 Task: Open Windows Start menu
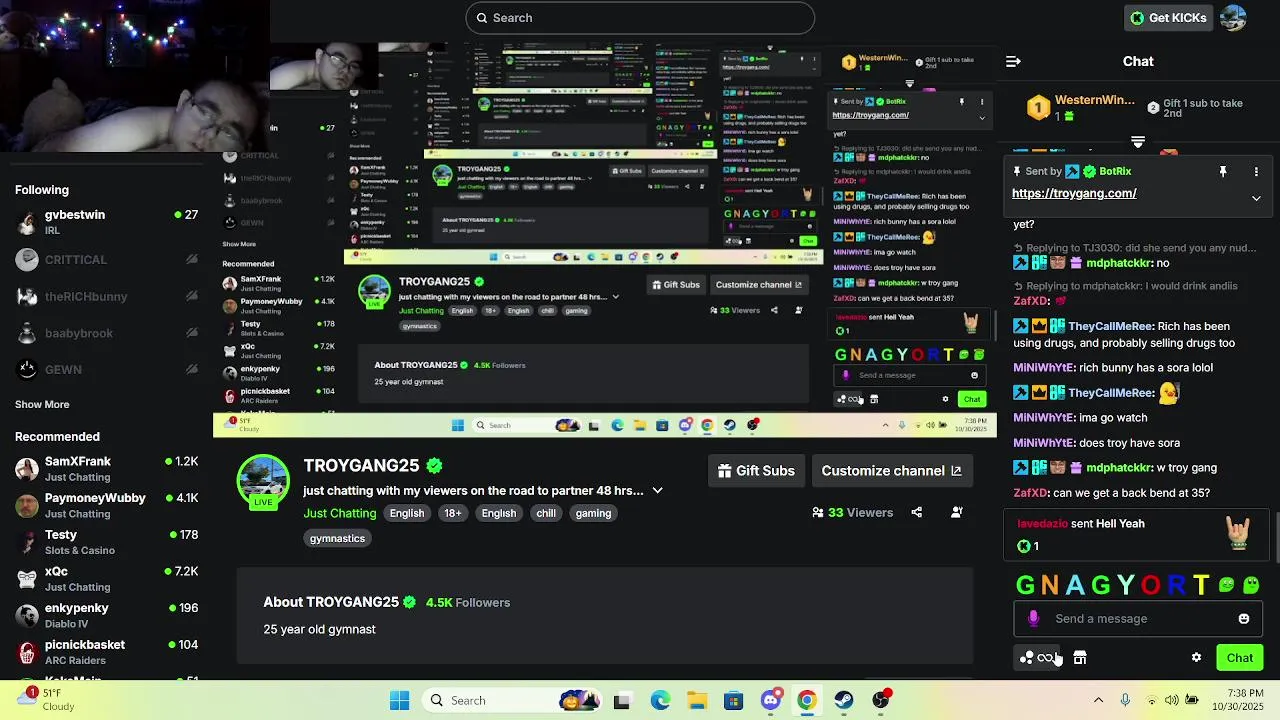tap(399, 700)
